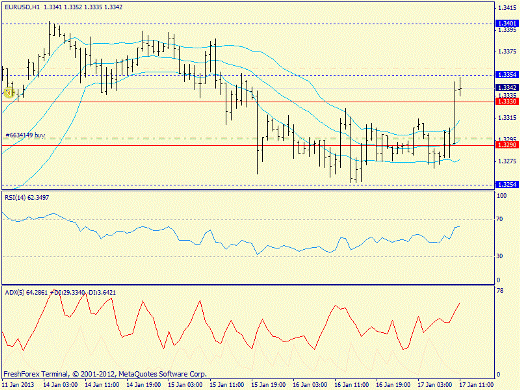Click the 14 Jan 03:00 time label
The width and height of the screenshot is (520, 390).
click(x=61, y=385)
